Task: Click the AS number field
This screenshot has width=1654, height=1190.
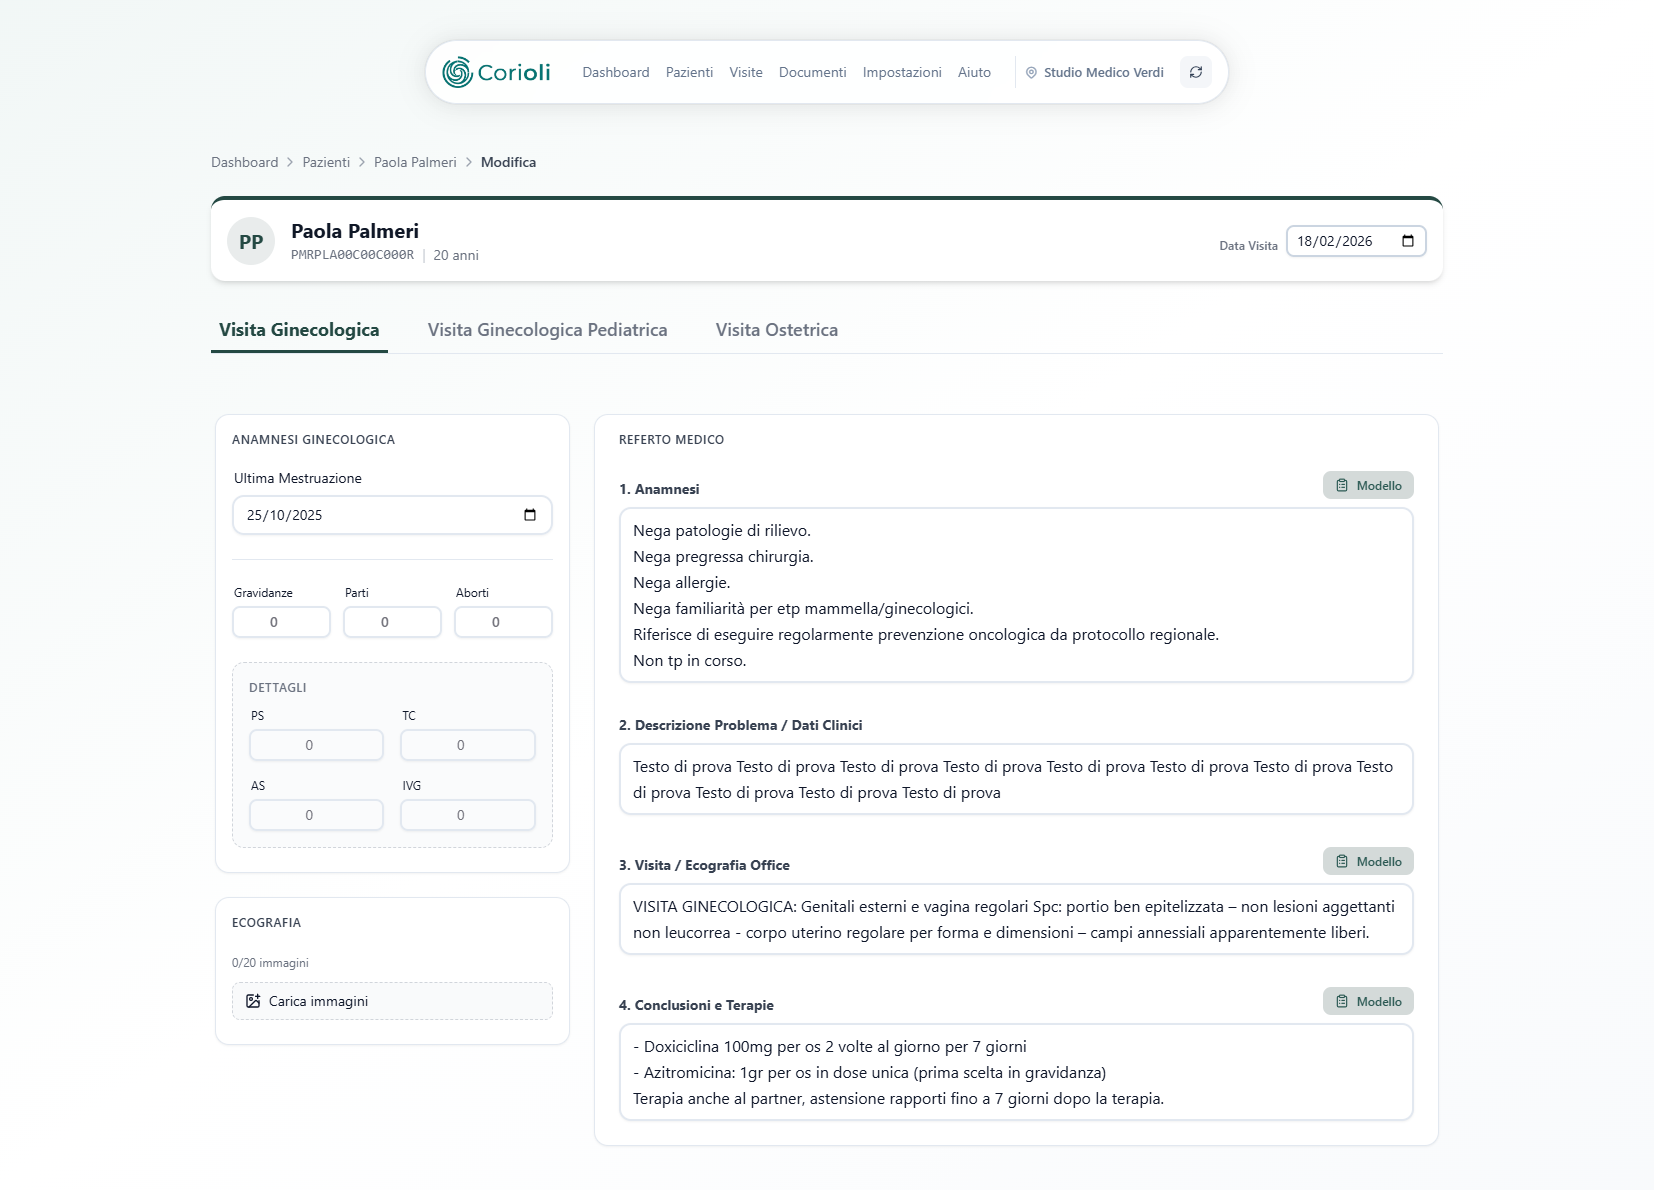Action: pyautogui.click(x=316, y=815)
